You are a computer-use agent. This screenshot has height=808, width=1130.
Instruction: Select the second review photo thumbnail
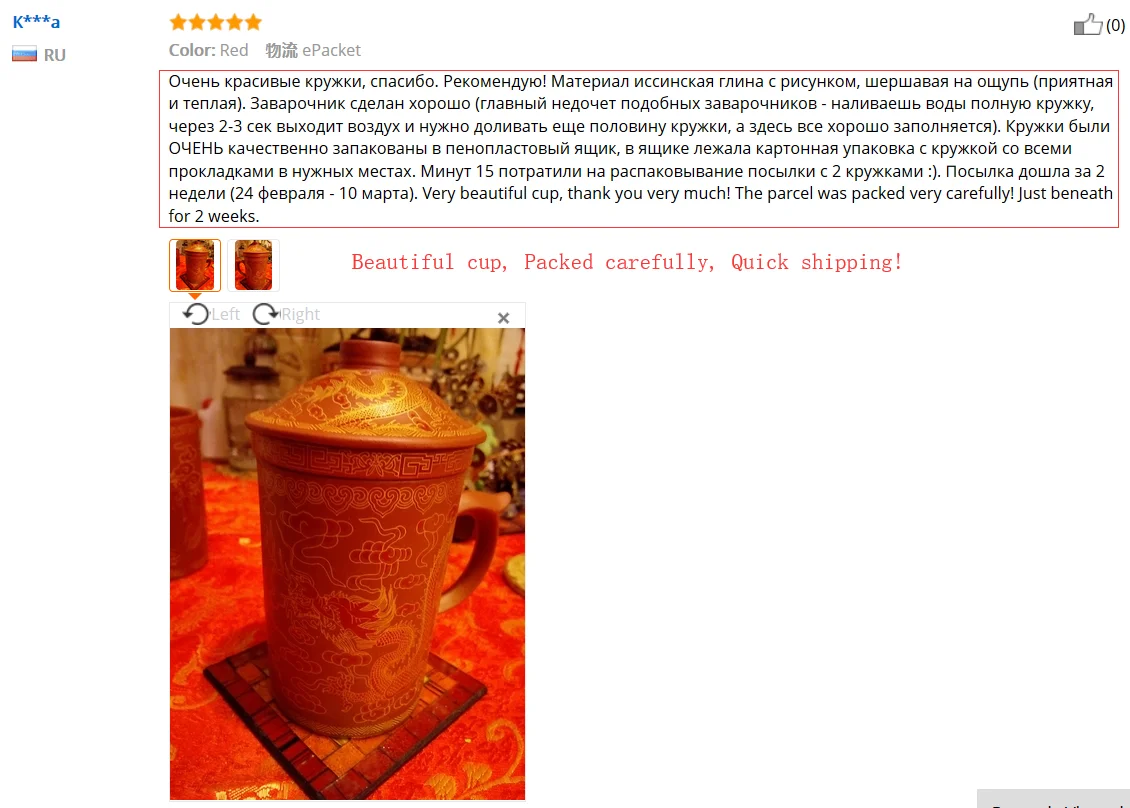(x=253, y=265)
